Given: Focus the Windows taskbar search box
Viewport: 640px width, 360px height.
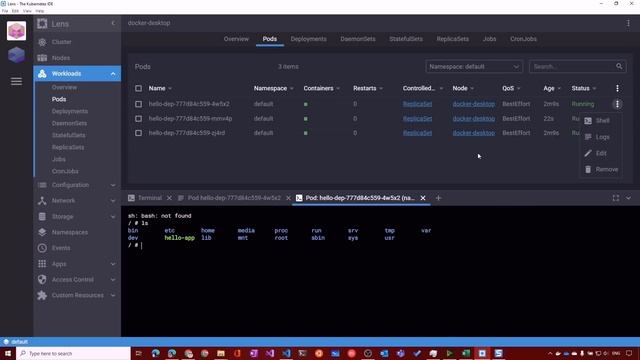Looking at the screenshot, I should (73, 353).
